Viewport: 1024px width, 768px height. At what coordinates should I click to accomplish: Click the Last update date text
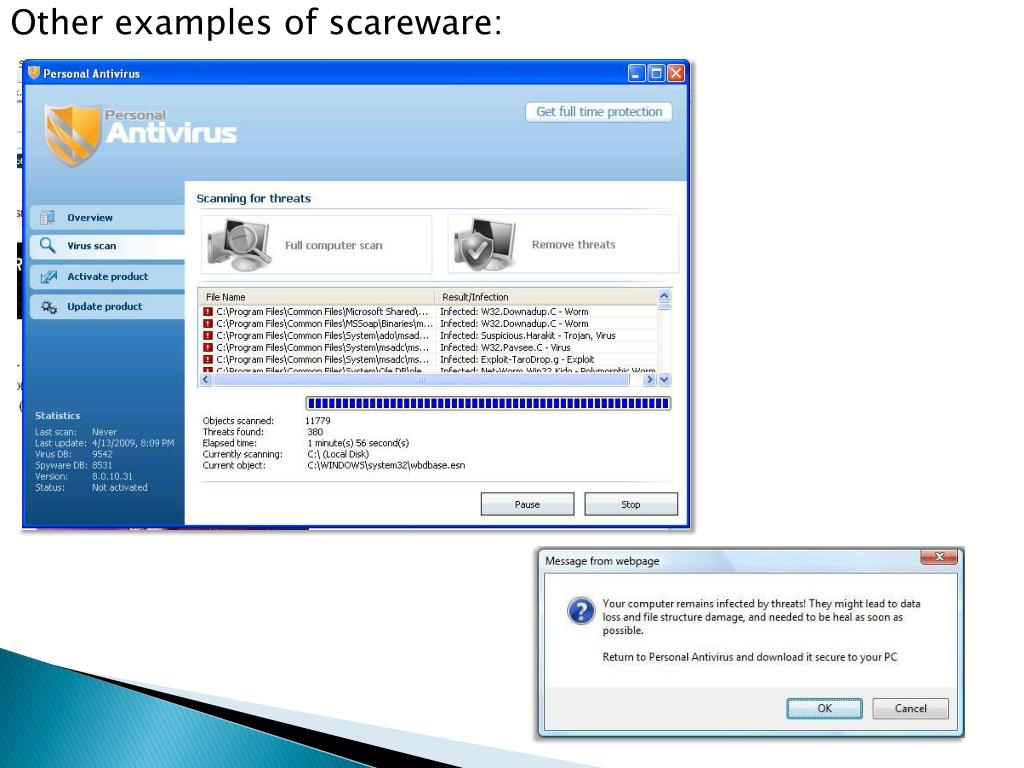click(133, 443)
